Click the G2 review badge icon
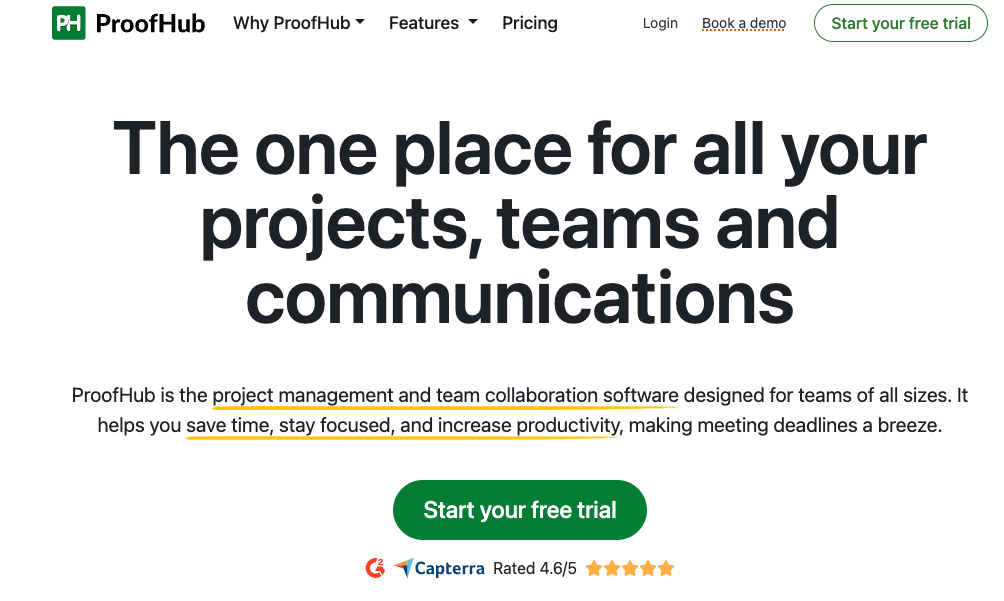 point(374,567)
